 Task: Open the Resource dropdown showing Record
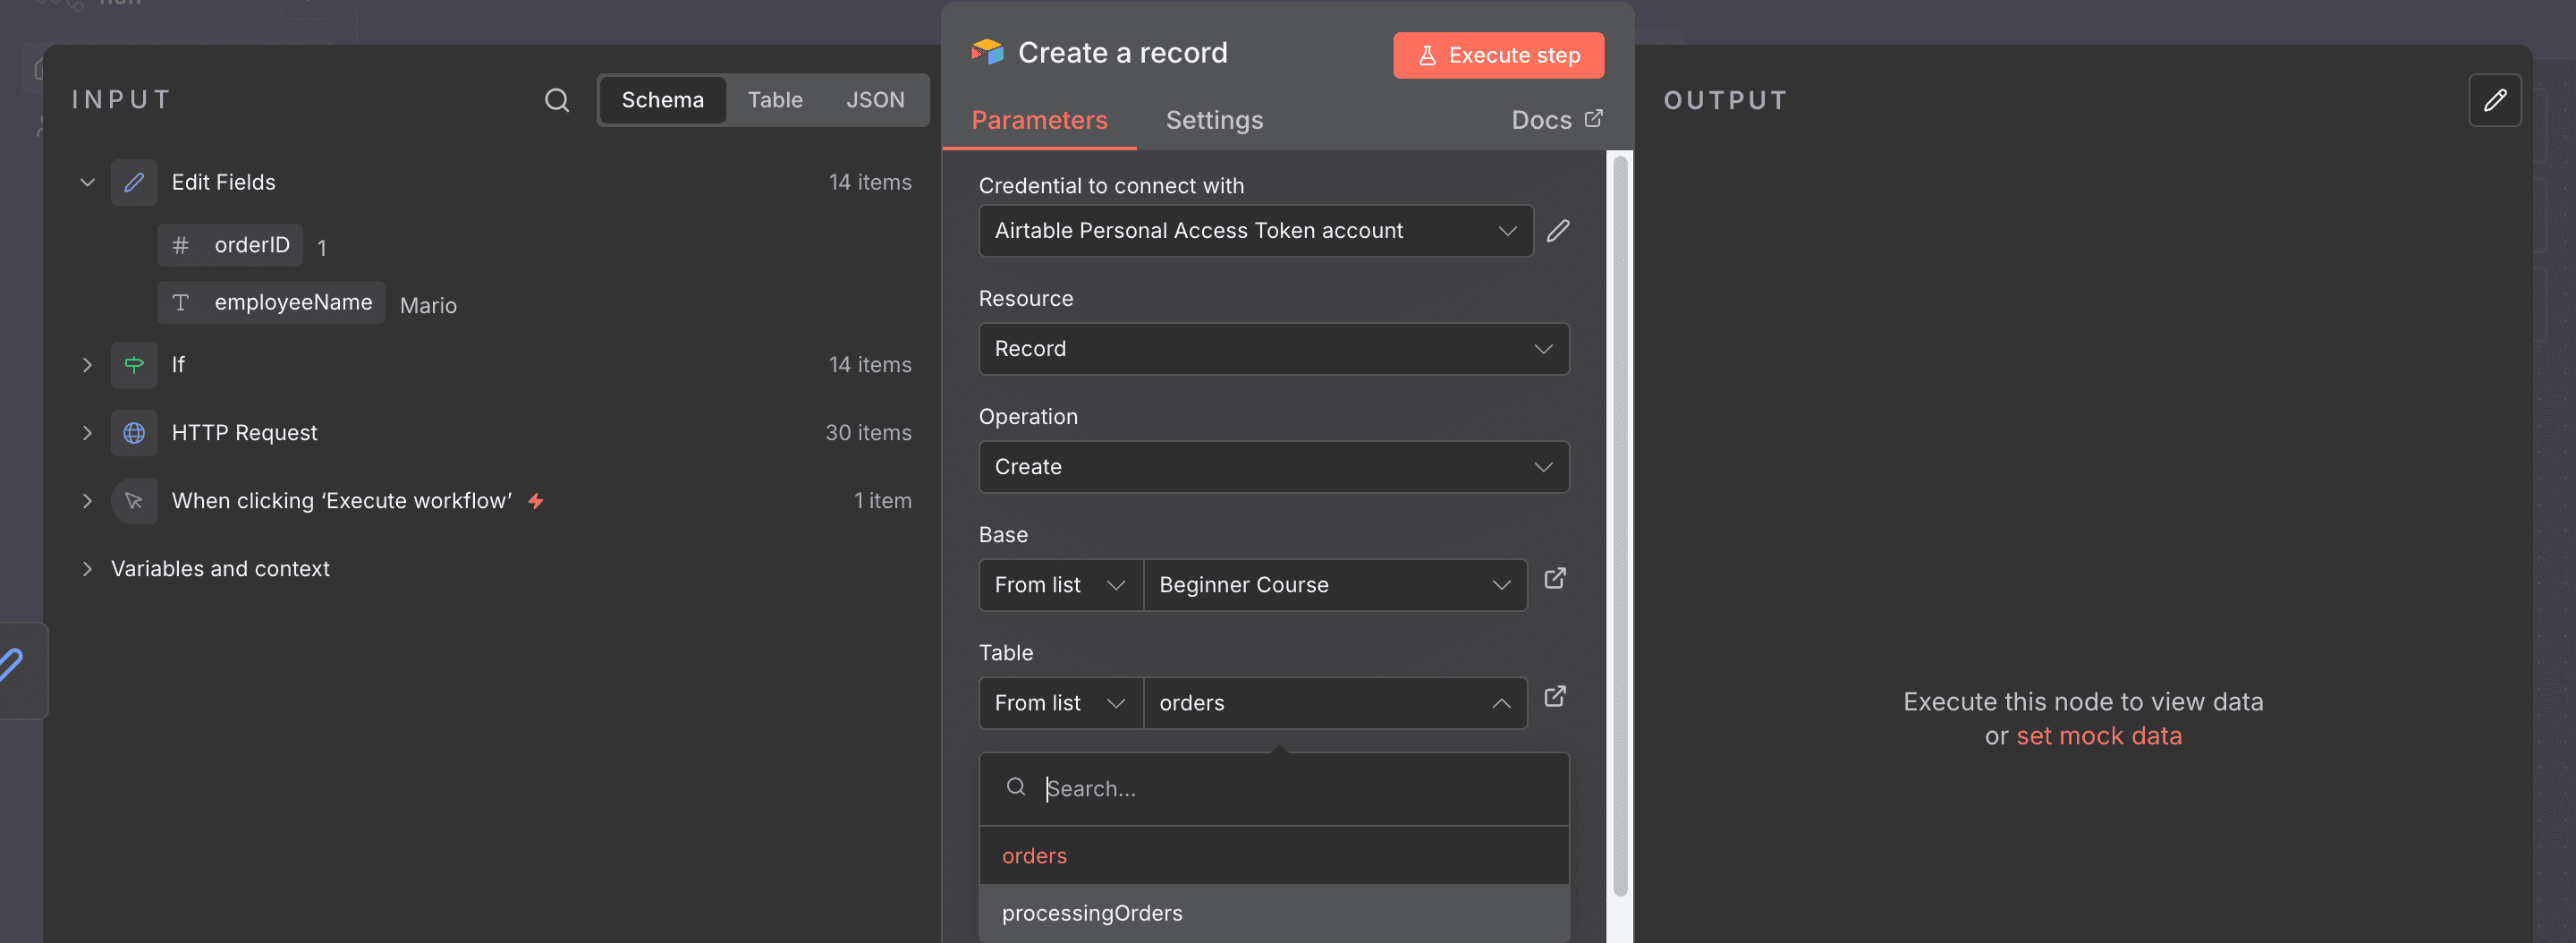(1273, 349)
